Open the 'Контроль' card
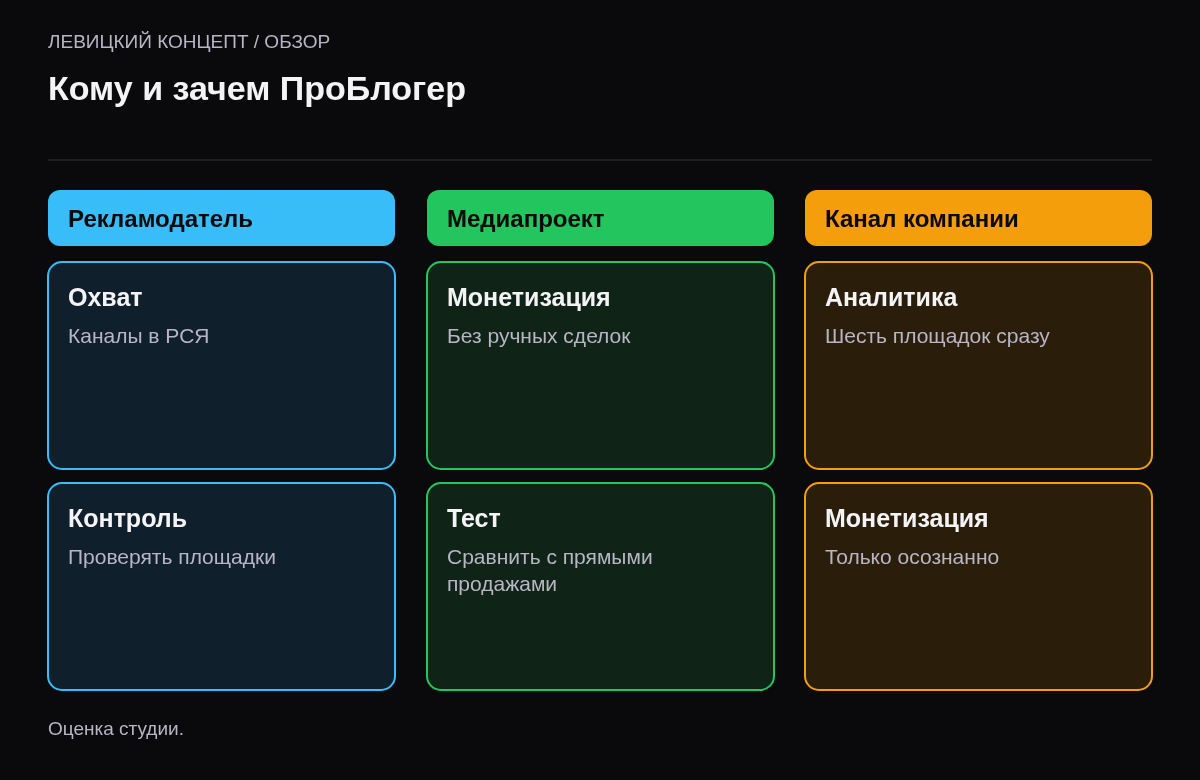This screenshot has width=1200, height=780. (221, 587)
